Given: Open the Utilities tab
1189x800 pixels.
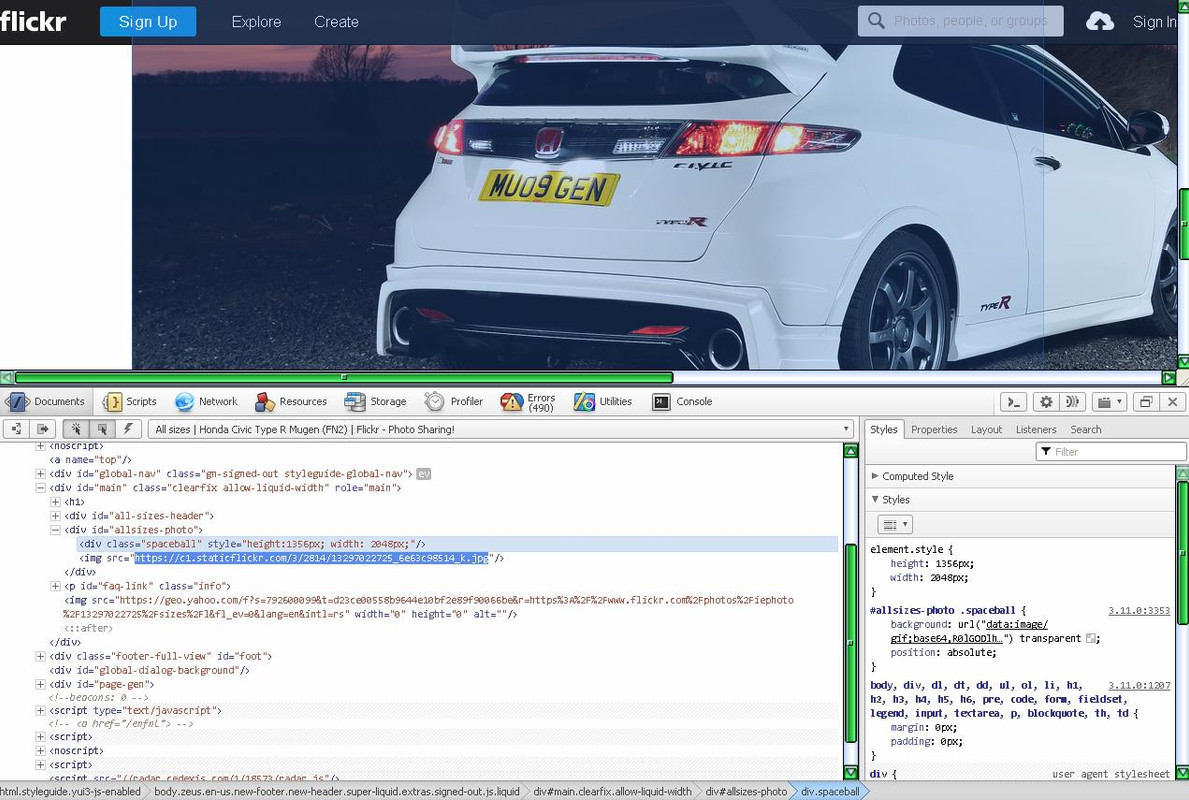Looking at the screenshot, I should click(603, 402).
